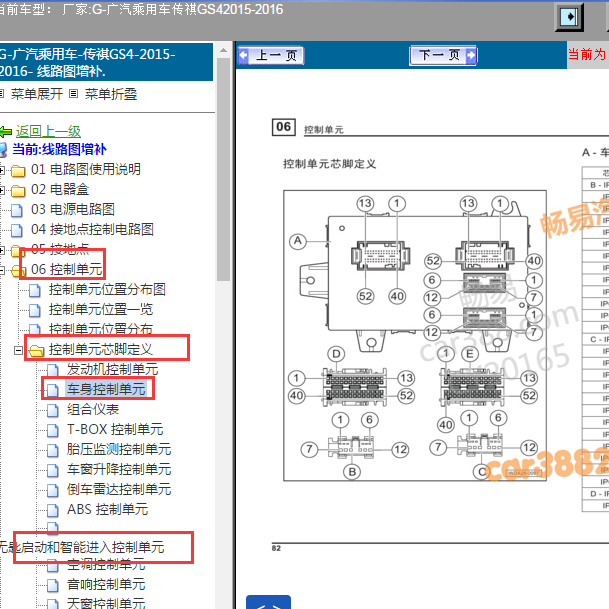Click the document icon beside 倒车雷达控制单元
This screenshot has width=609, height=609.
point(52,490)
